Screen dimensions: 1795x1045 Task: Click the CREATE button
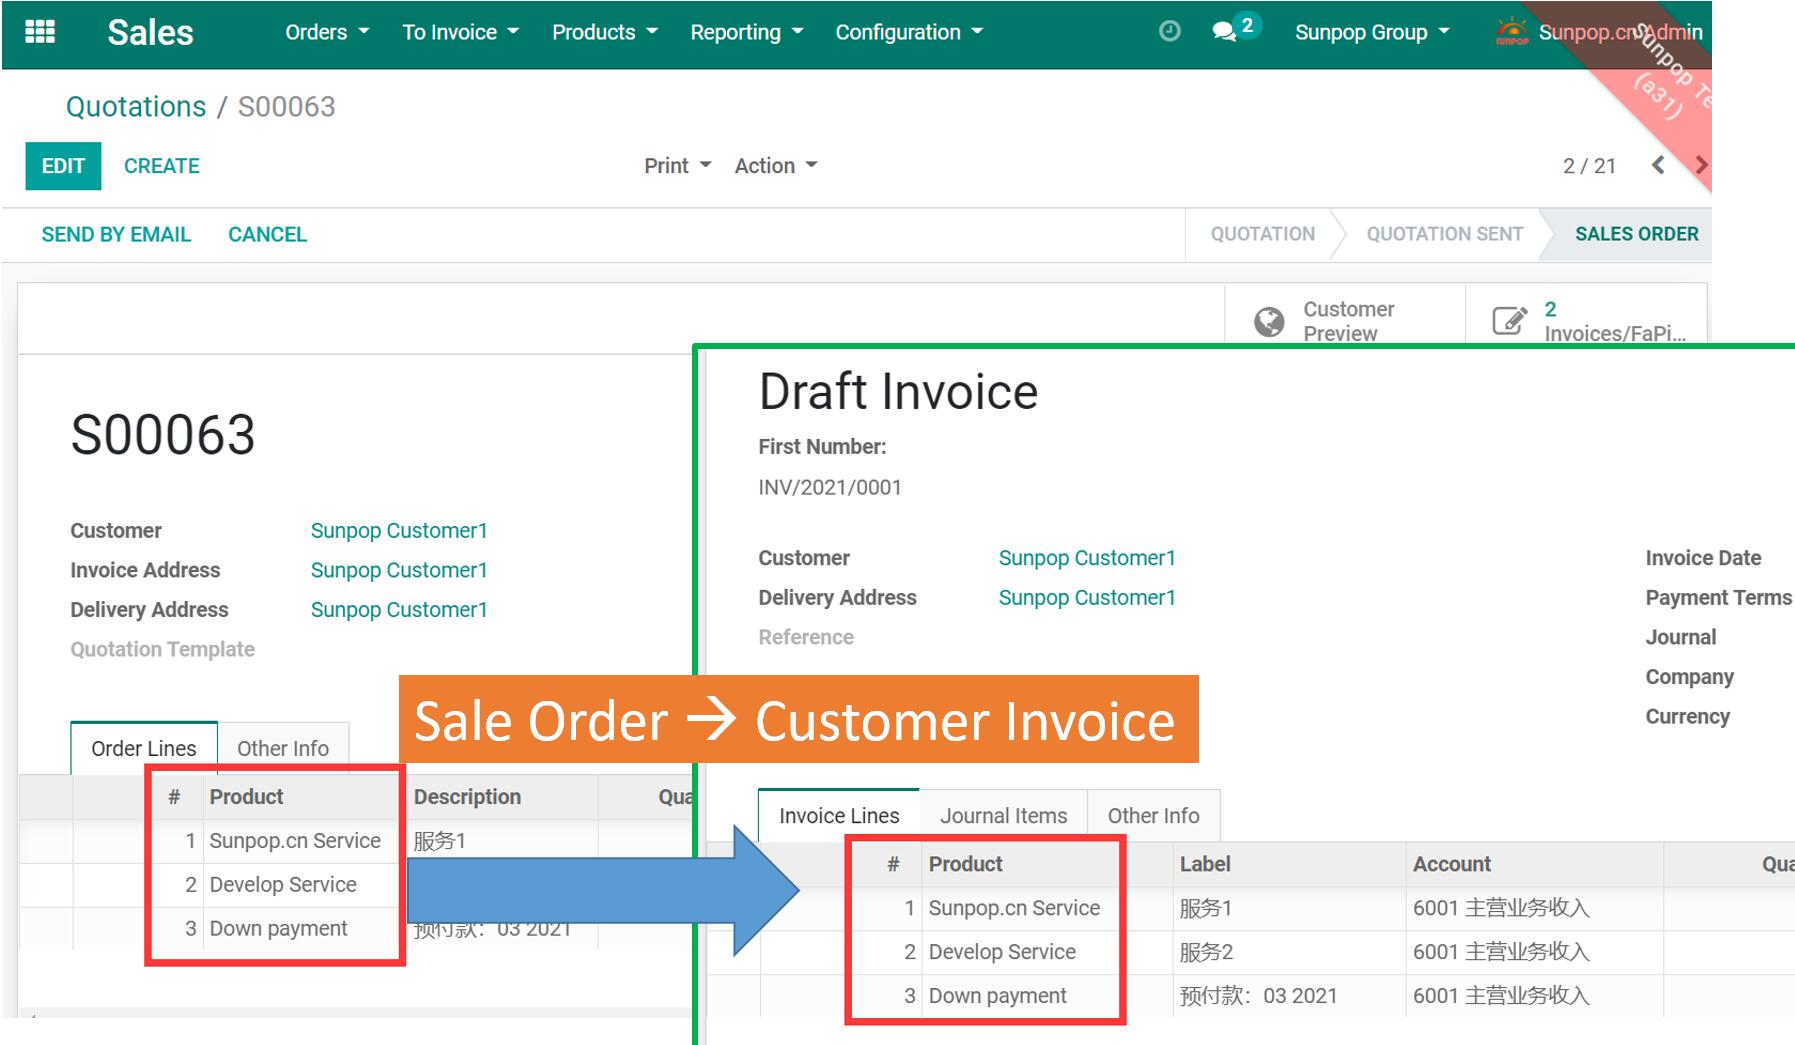click(162, 166)
